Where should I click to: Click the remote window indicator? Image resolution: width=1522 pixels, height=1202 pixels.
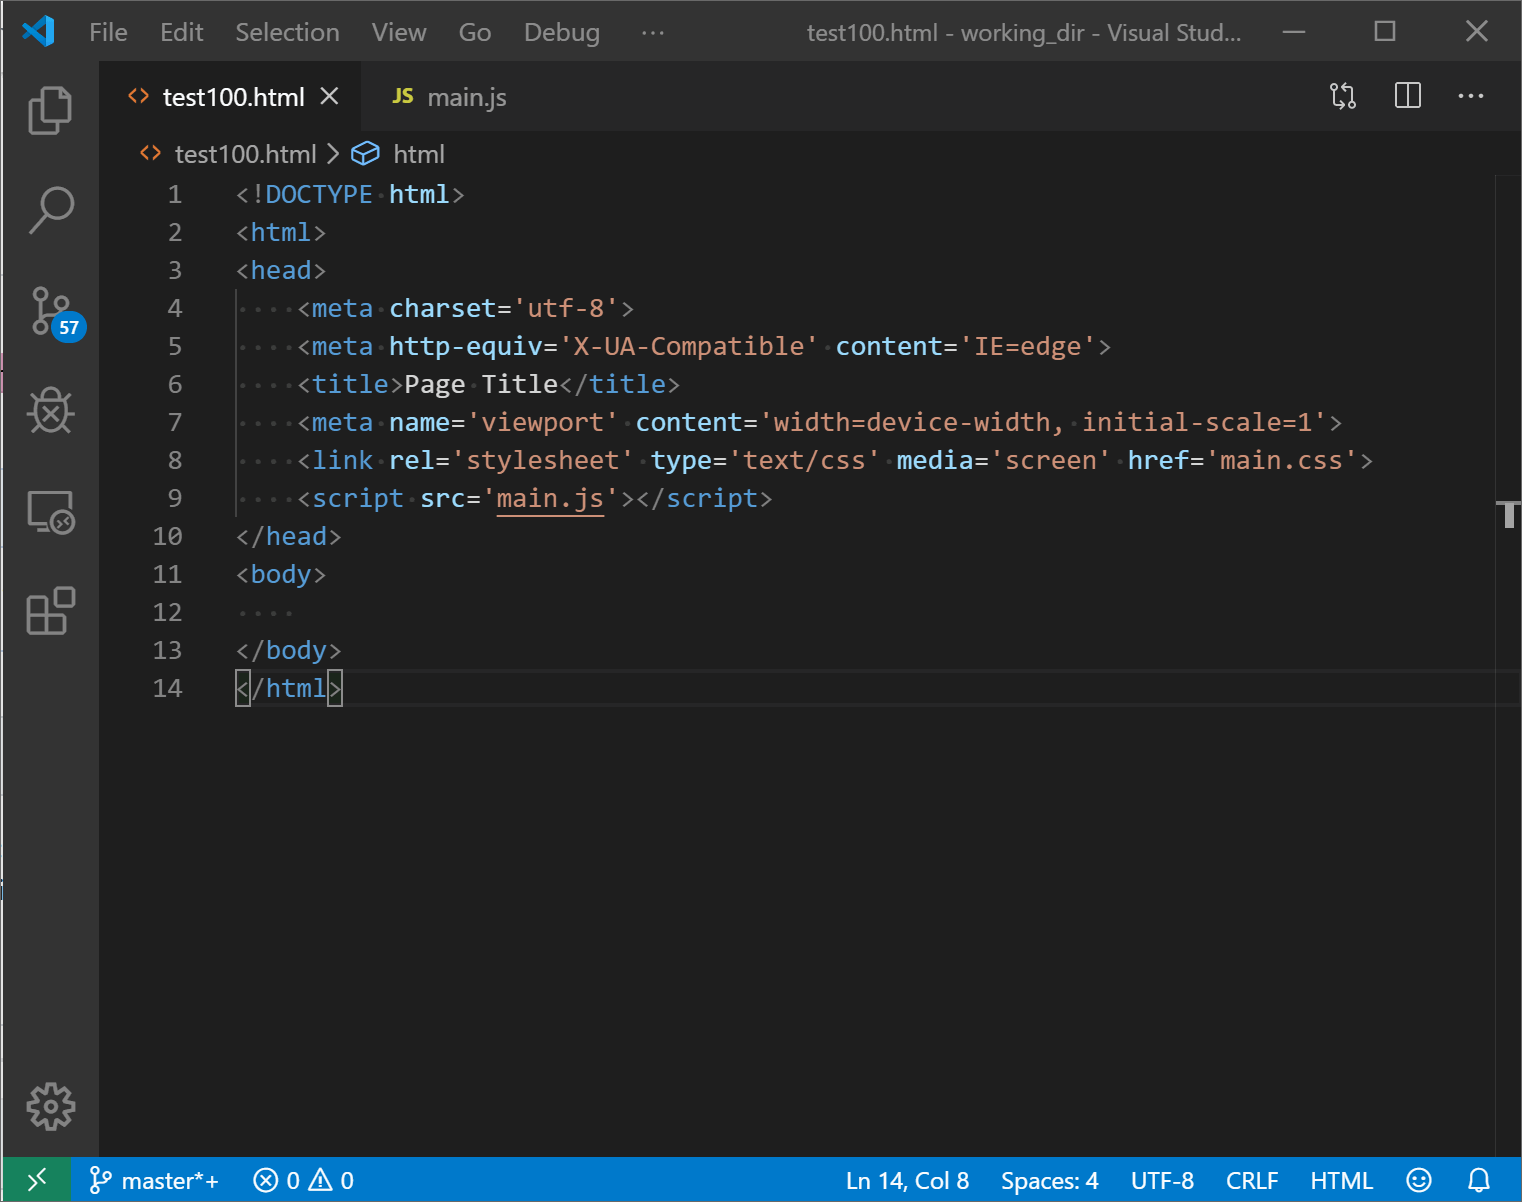pos(37,1180)
